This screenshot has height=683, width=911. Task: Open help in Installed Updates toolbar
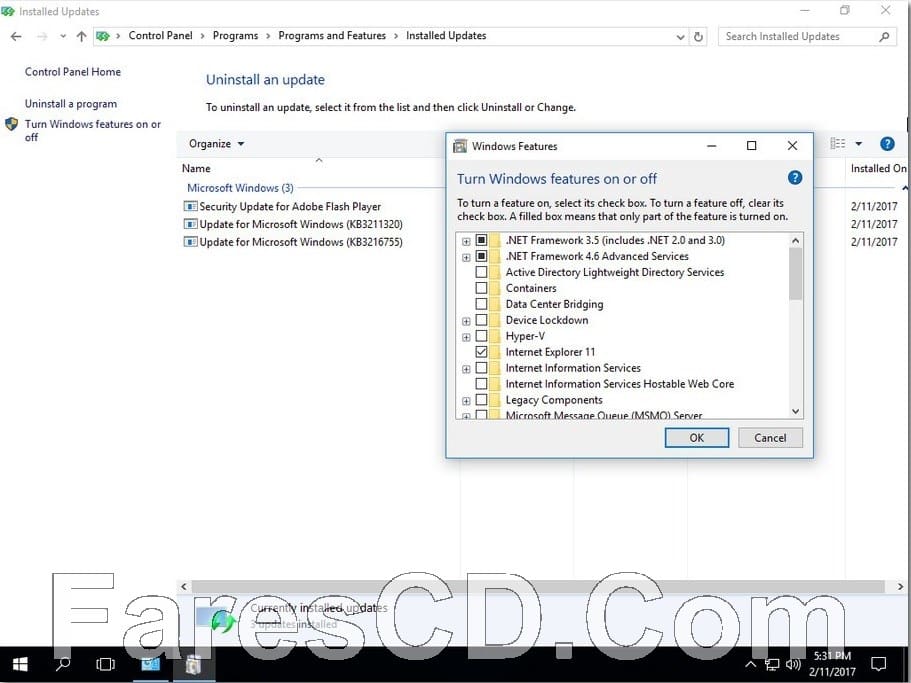tap(887, 143)
